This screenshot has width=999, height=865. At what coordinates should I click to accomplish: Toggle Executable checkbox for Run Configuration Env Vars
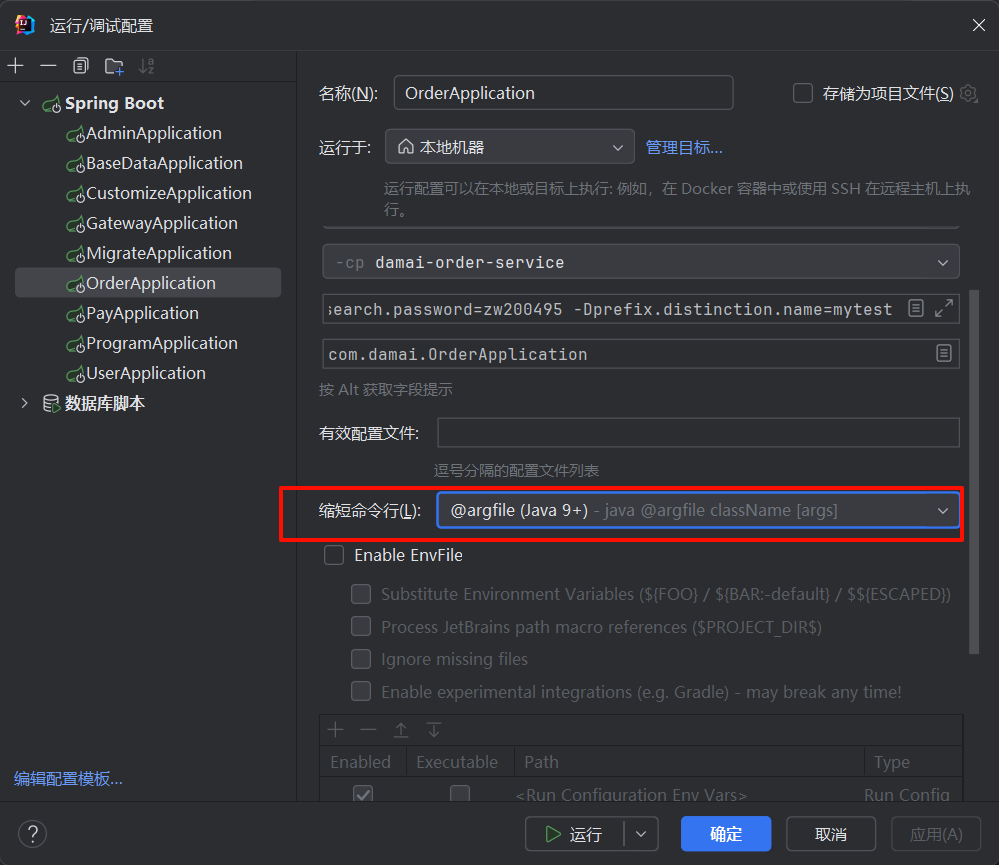[460, 793]
